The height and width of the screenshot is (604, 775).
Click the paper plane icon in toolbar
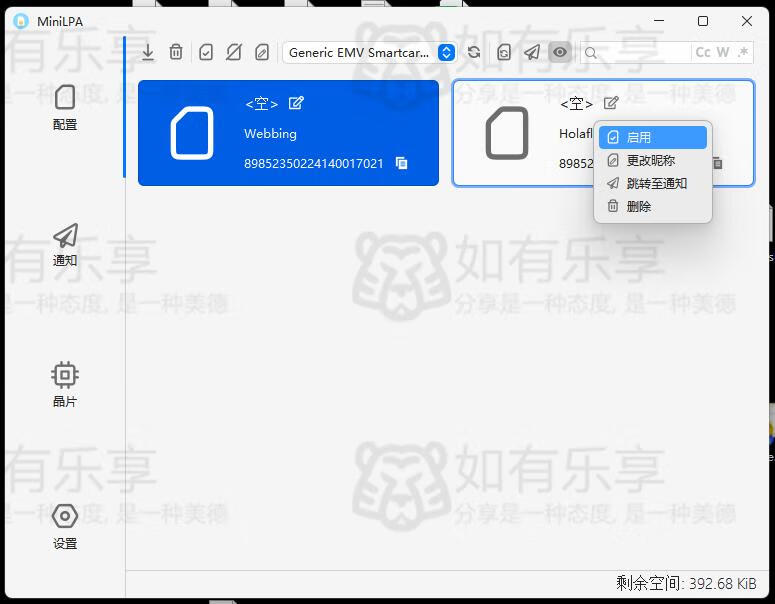point(532,52)
